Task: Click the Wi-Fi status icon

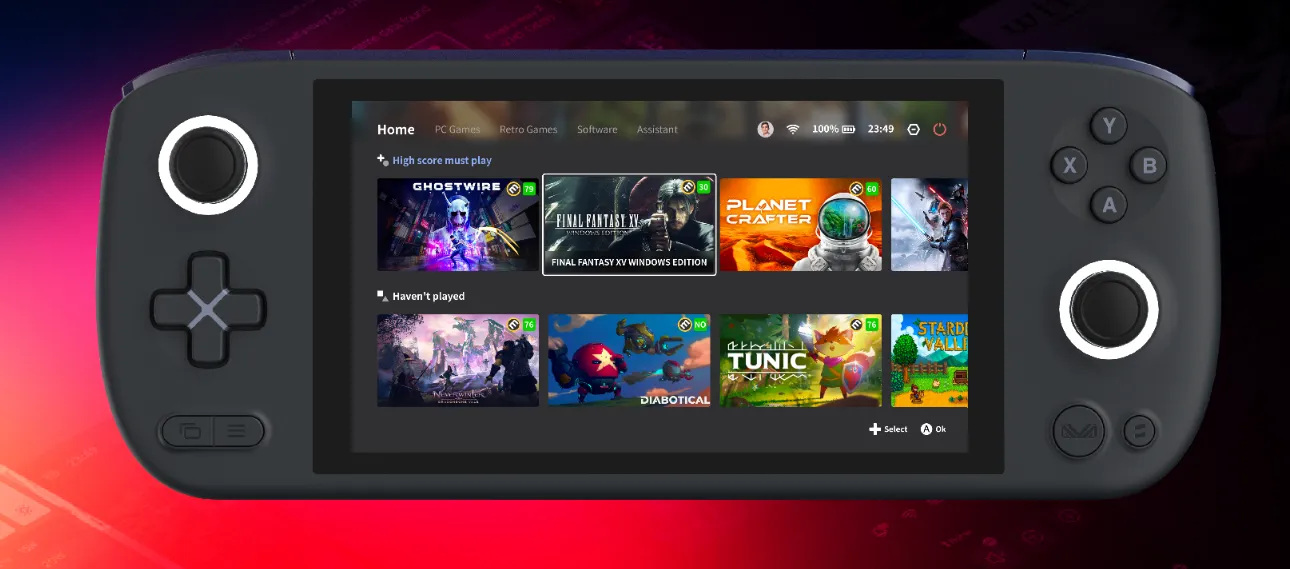Action: (x=793, y=129)
